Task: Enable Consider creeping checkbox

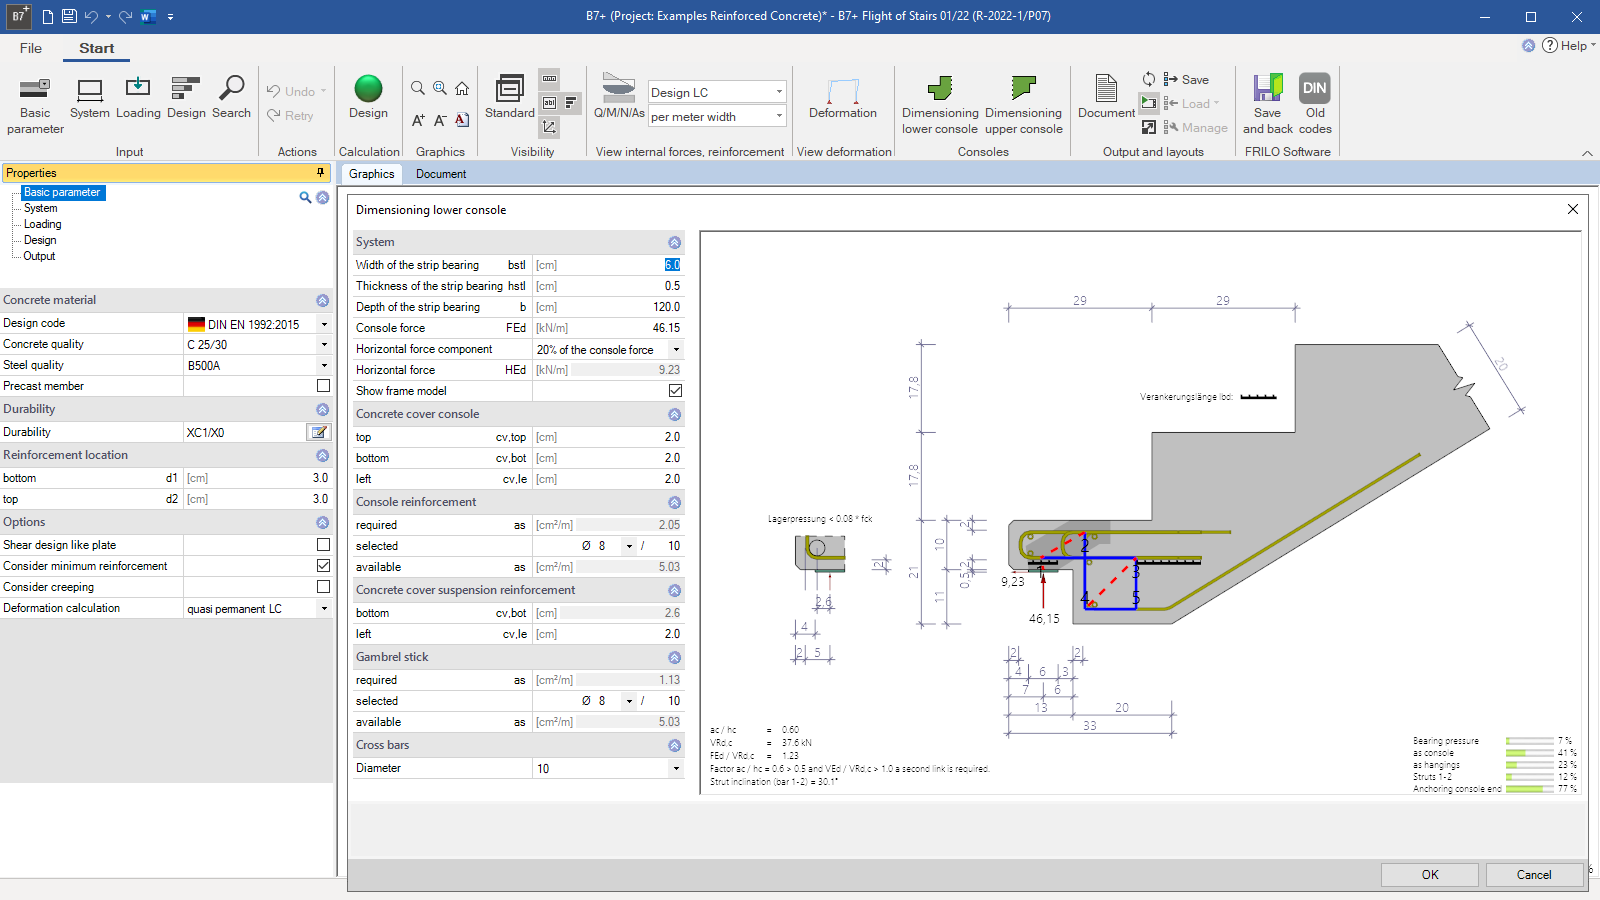Action: pyautogui.click(x=323, y=587)
